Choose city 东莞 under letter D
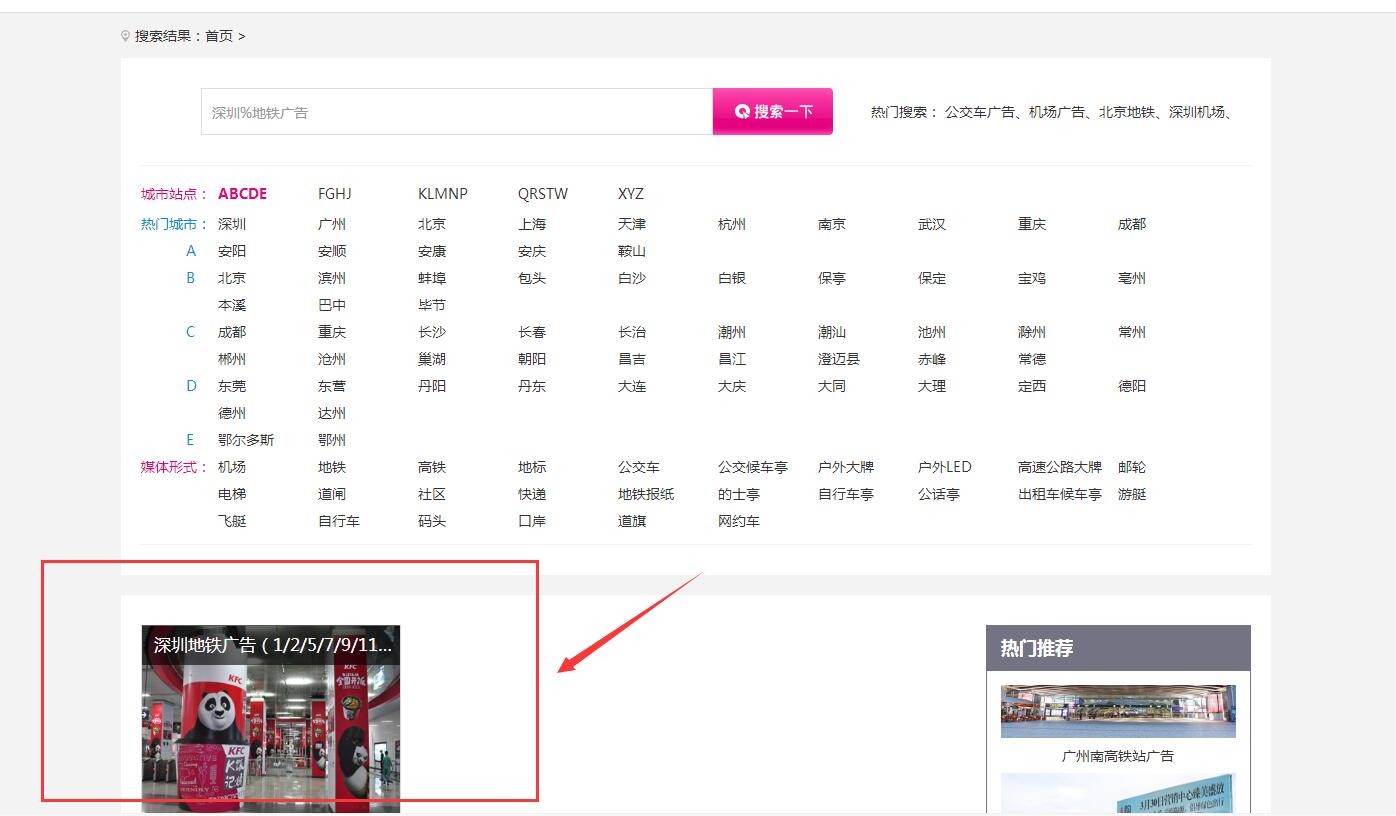Image resolution: width=1396 pixels, height=816 pixels. [232, 386]
